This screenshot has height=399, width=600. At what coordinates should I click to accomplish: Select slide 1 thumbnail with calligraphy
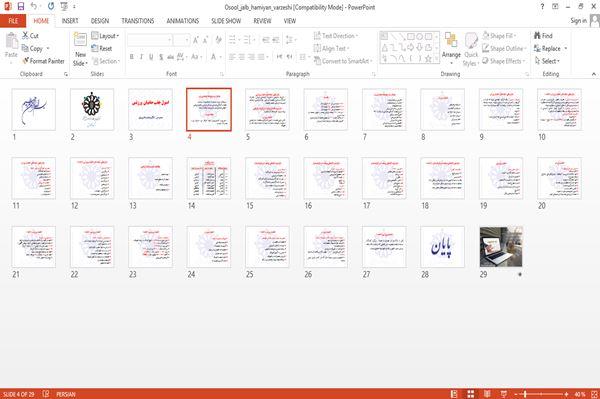[x=34, y=109]
